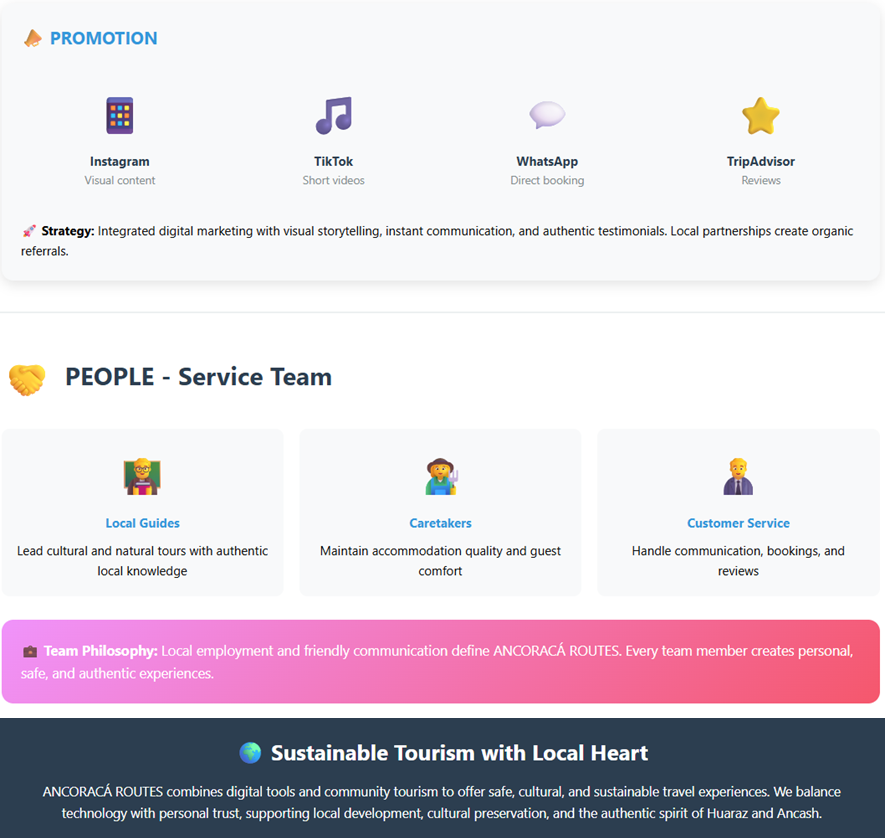The height and width of the screenshot is (838, 885).
Task: Click the TripAdvisor label text
Action: [x=761, y=161]
